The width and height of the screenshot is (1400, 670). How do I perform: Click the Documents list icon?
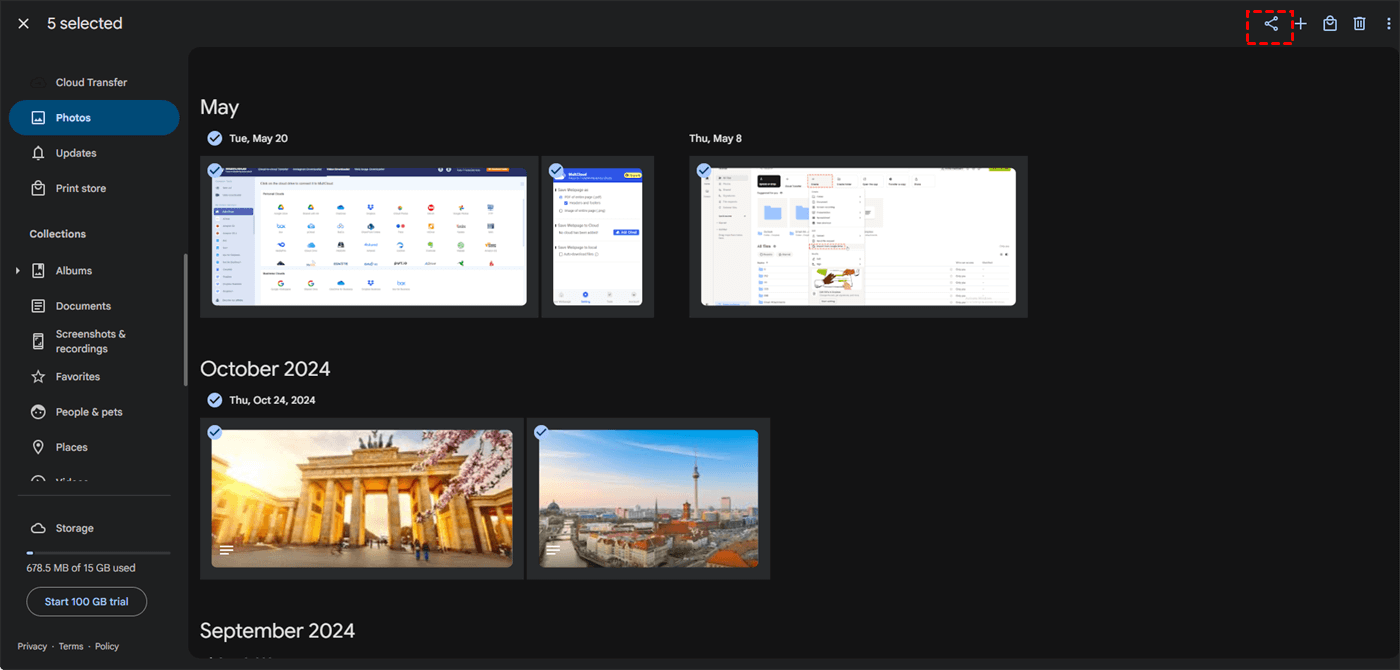click(38, 306)
